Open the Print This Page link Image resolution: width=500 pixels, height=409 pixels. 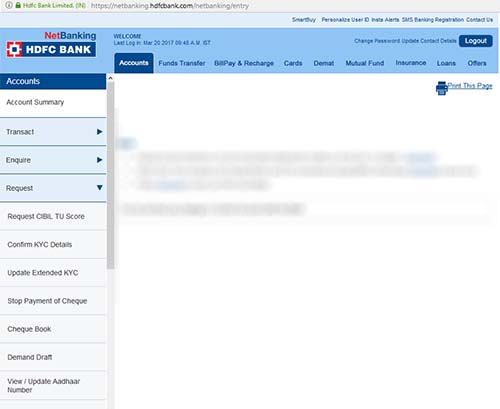470,86
